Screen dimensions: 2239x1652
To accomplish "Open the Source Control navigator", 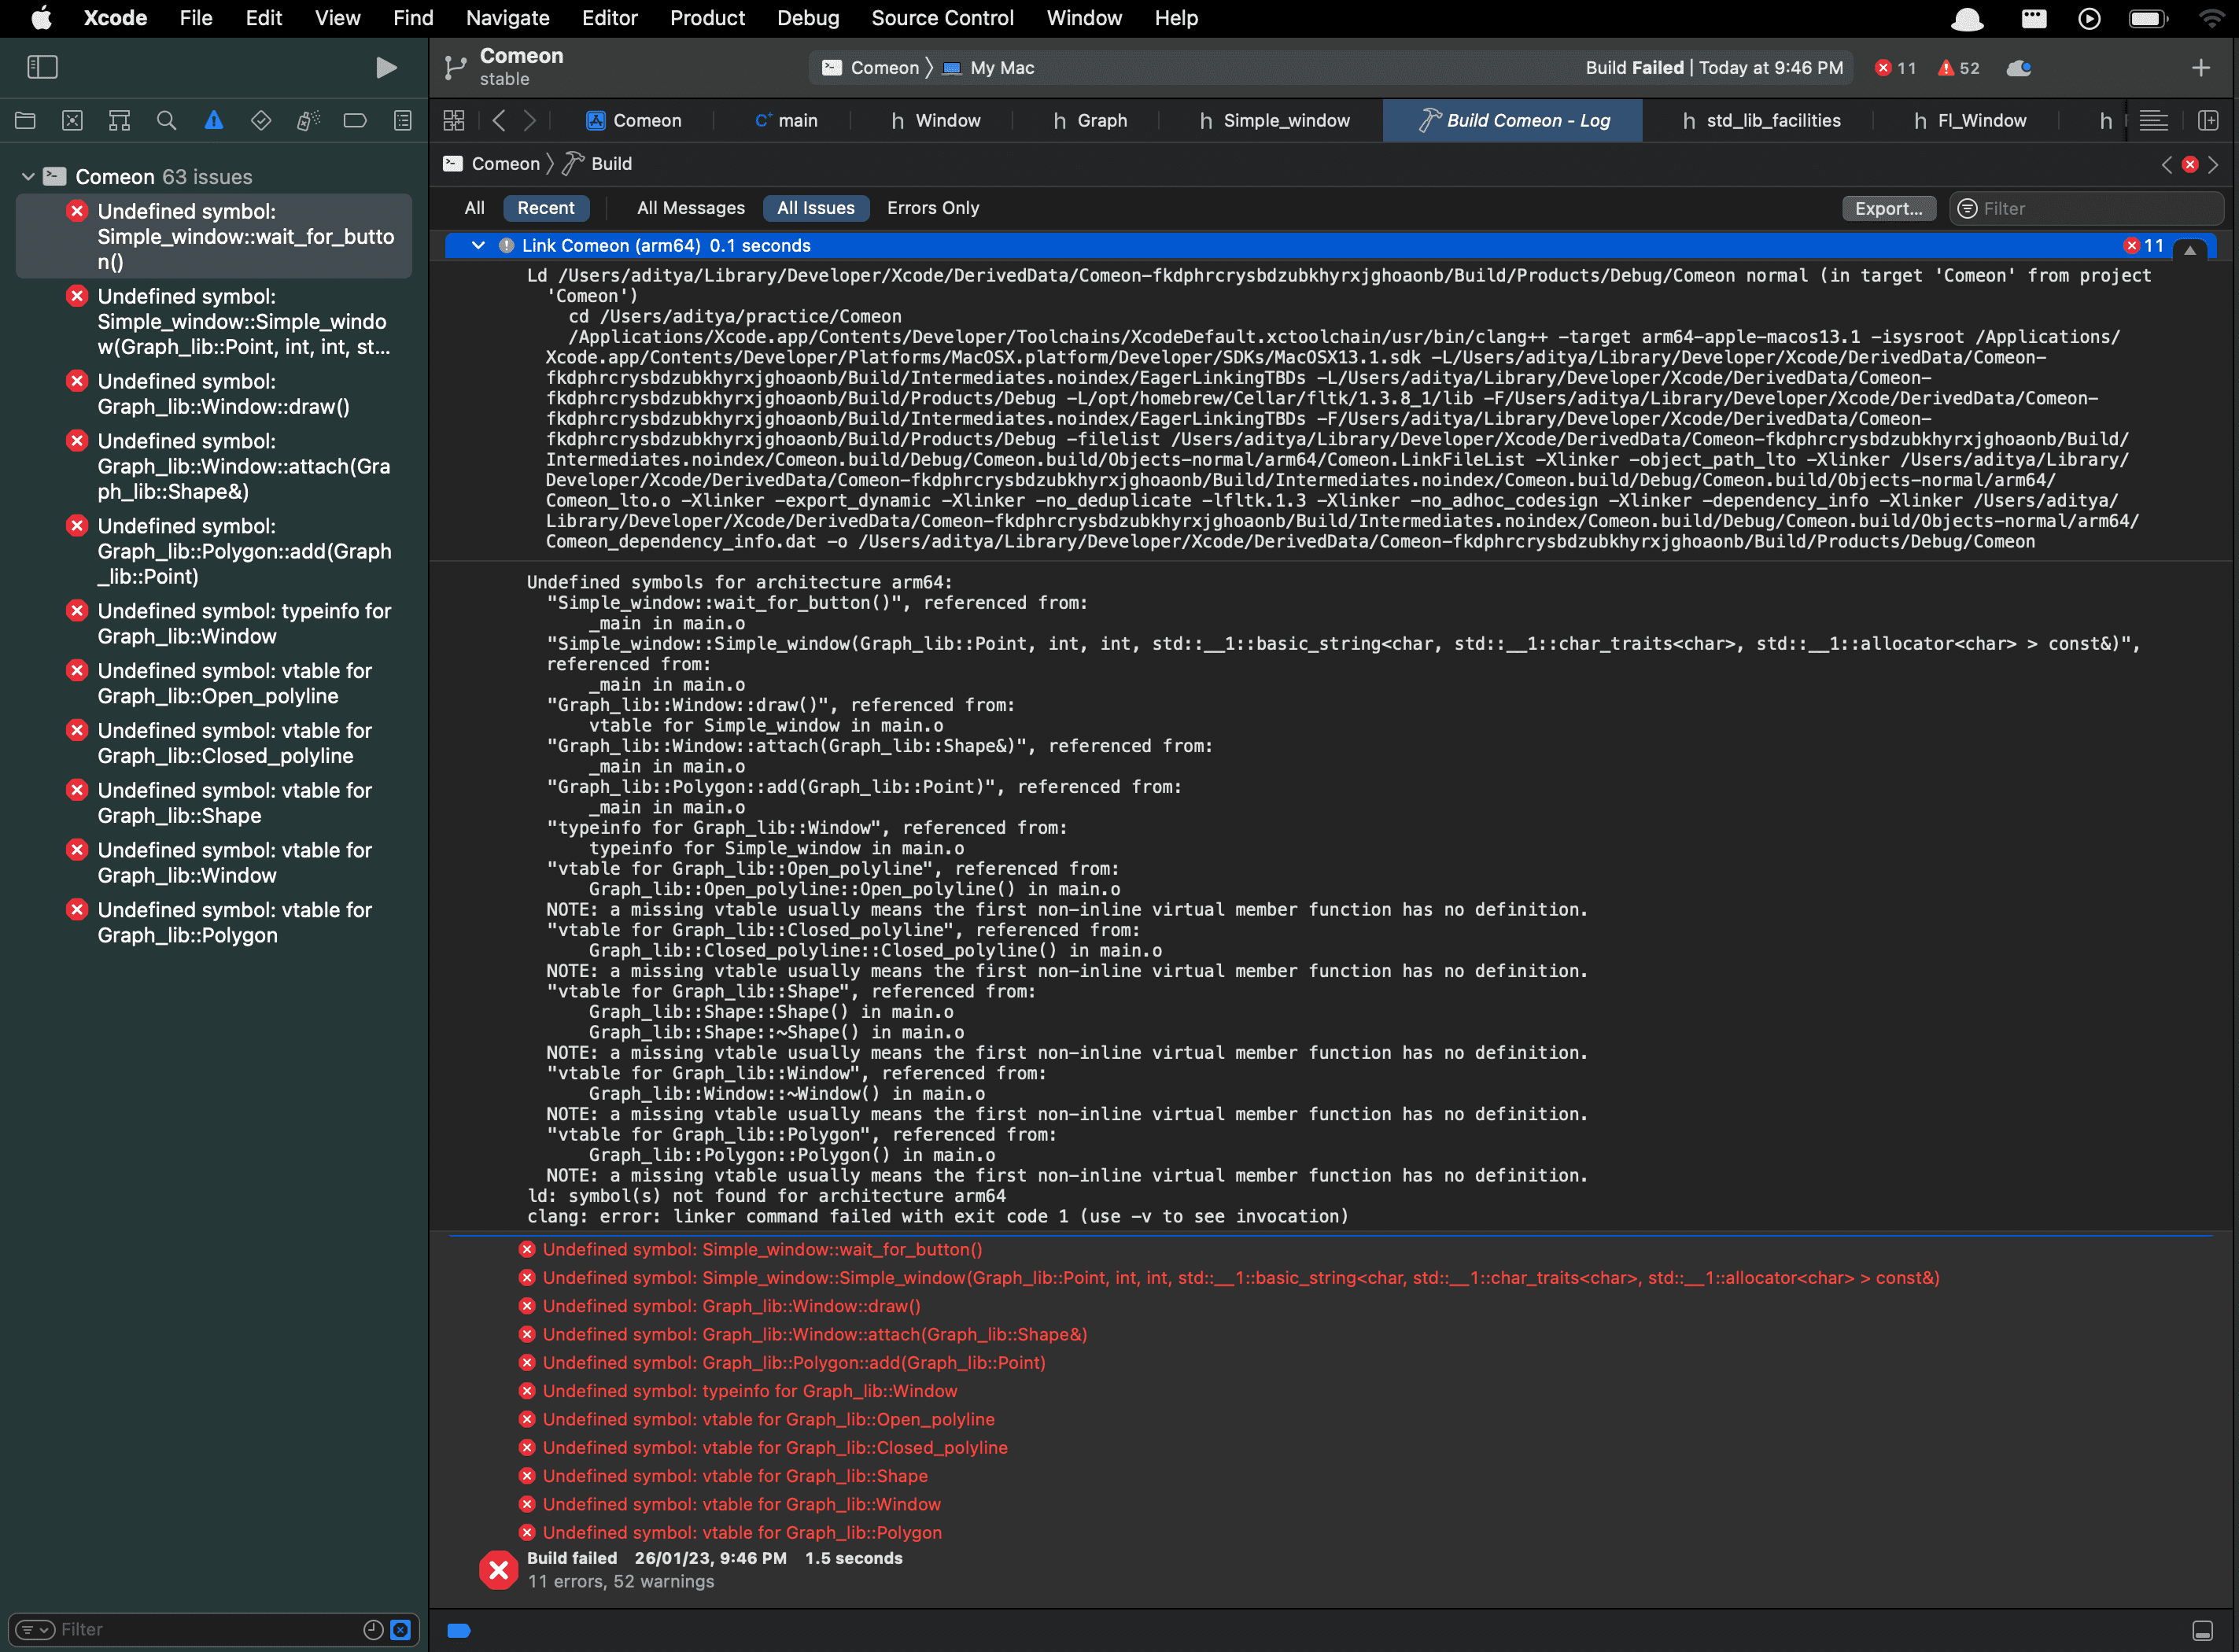I will click(x=72, y=121).
